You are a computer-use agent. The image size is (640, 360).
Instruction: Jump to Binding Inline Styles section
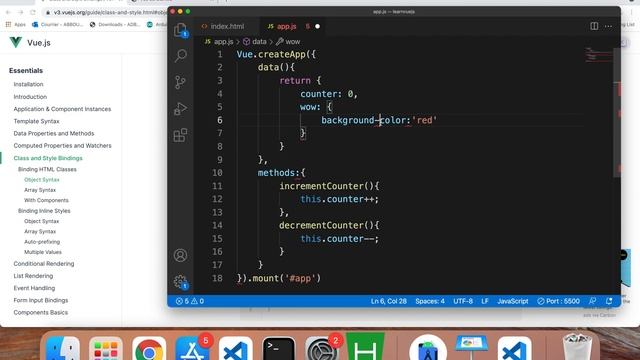(44, 211)
